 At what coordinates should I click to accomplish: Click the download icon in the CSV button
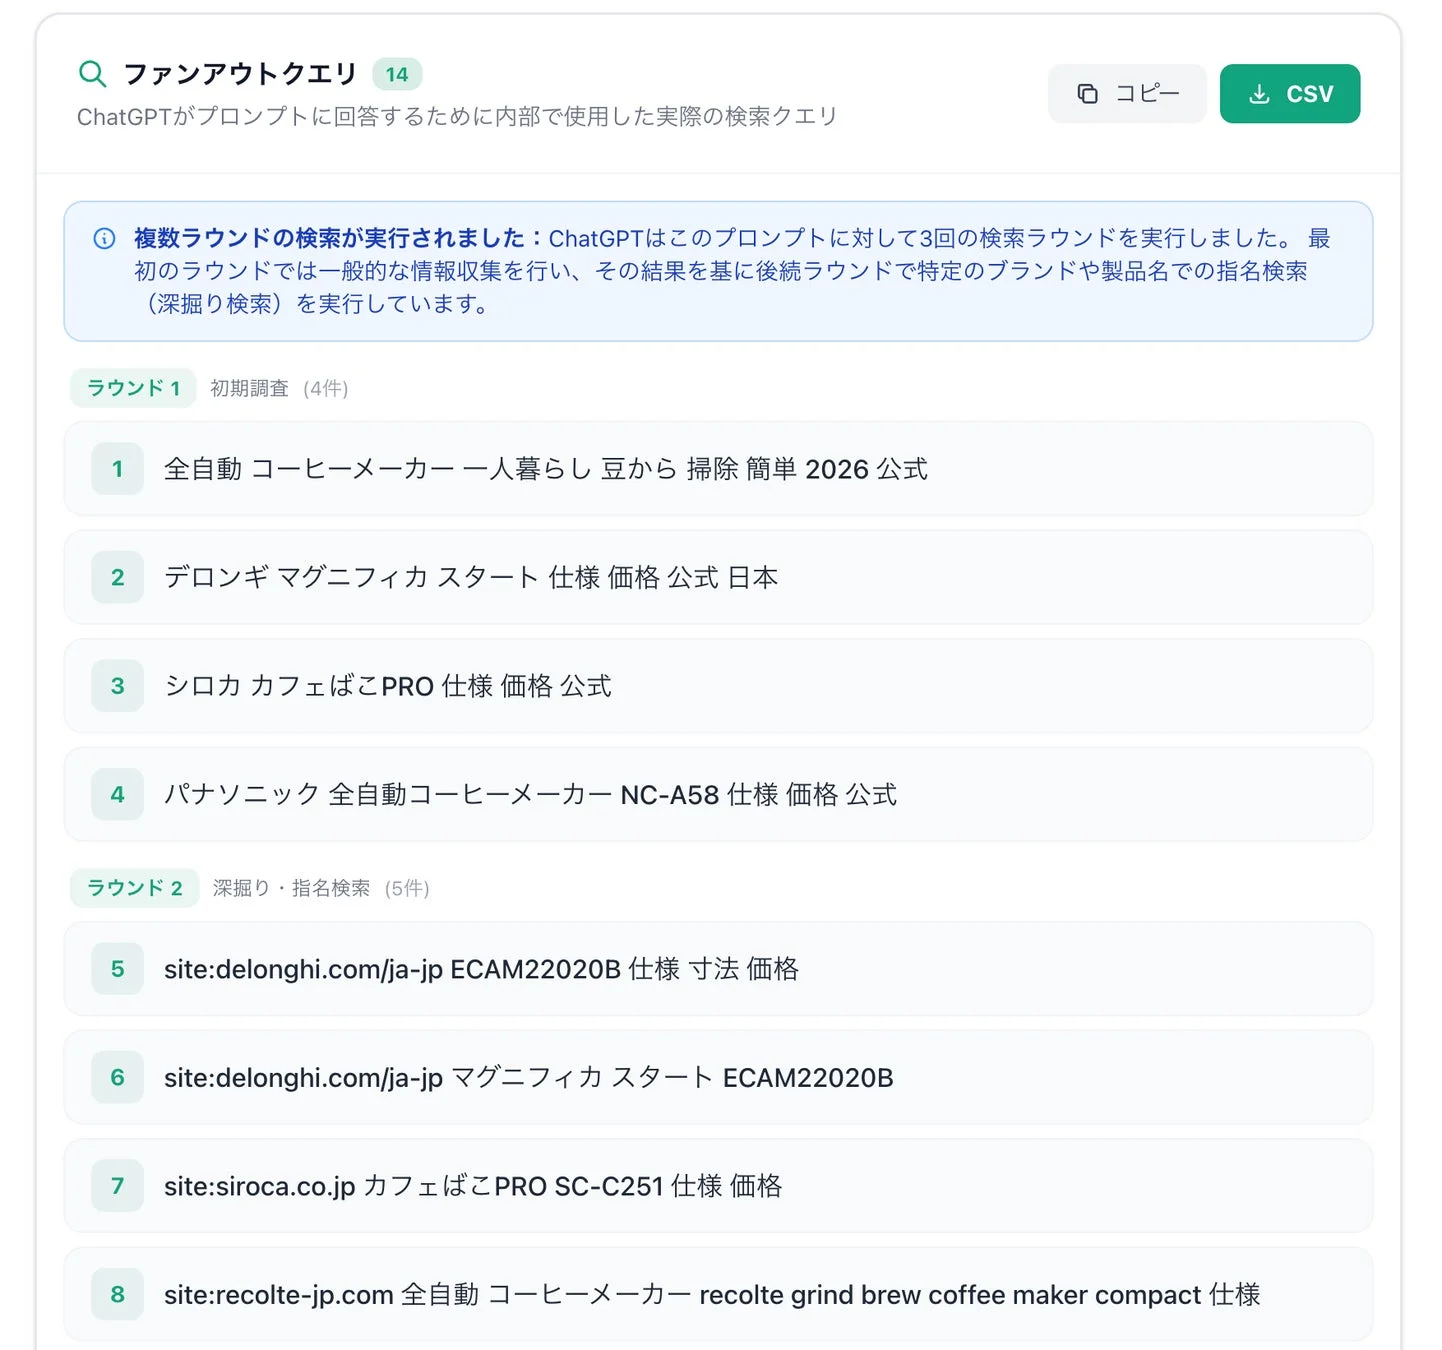point(1258,93)
